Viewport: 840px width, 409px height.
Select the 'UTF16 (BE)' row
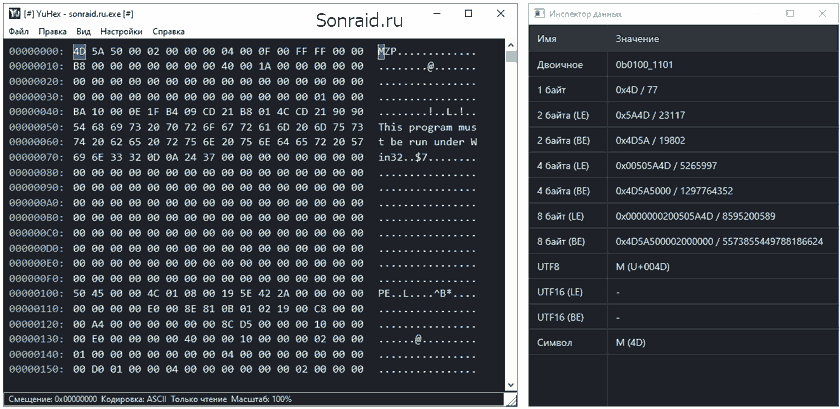(x=684, y=317)
